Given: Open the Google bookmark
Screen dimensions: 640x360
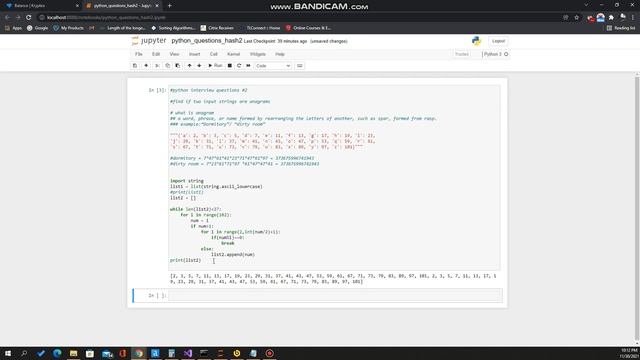Looking at the screenshot, I should [38, 28].
